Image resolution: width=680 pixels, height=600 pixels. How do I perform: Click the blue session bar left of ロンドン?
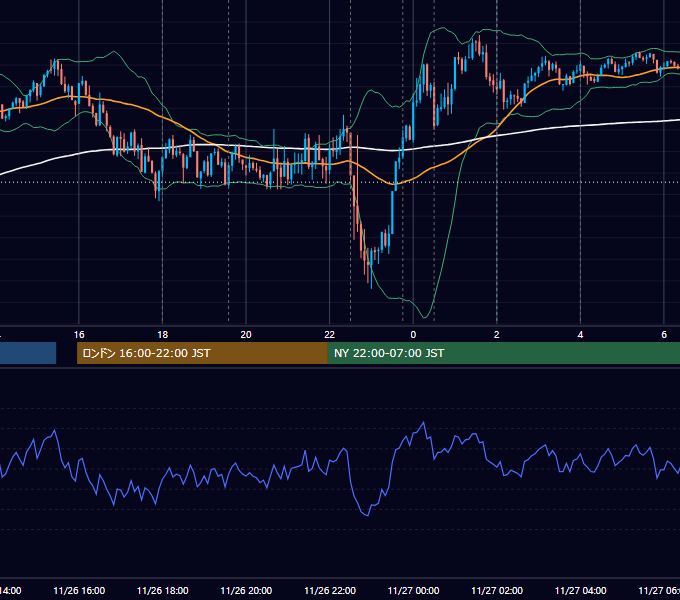click(x=28, y=353)
